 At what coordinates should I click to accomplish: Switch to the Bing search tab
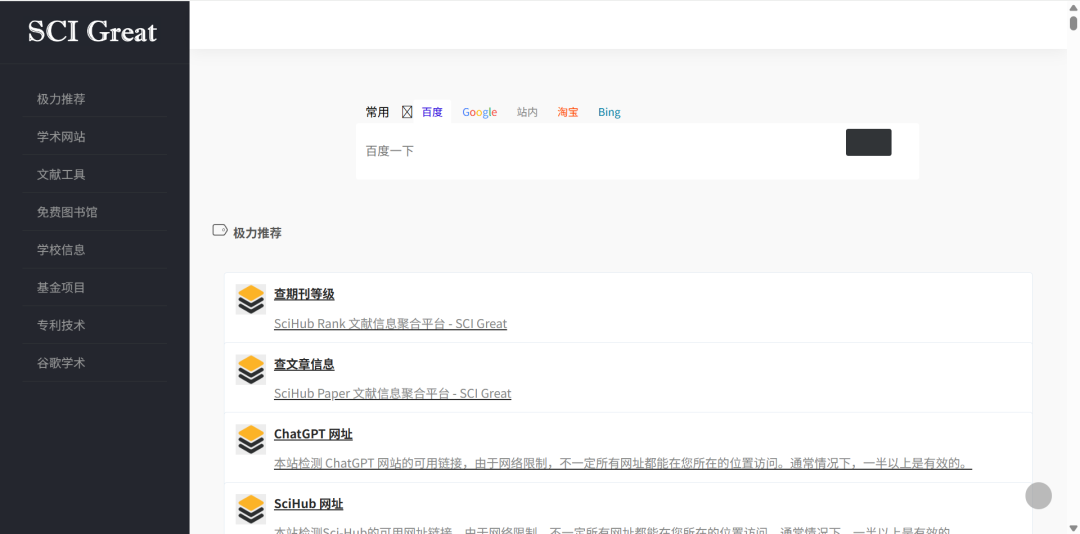(609, 112)
